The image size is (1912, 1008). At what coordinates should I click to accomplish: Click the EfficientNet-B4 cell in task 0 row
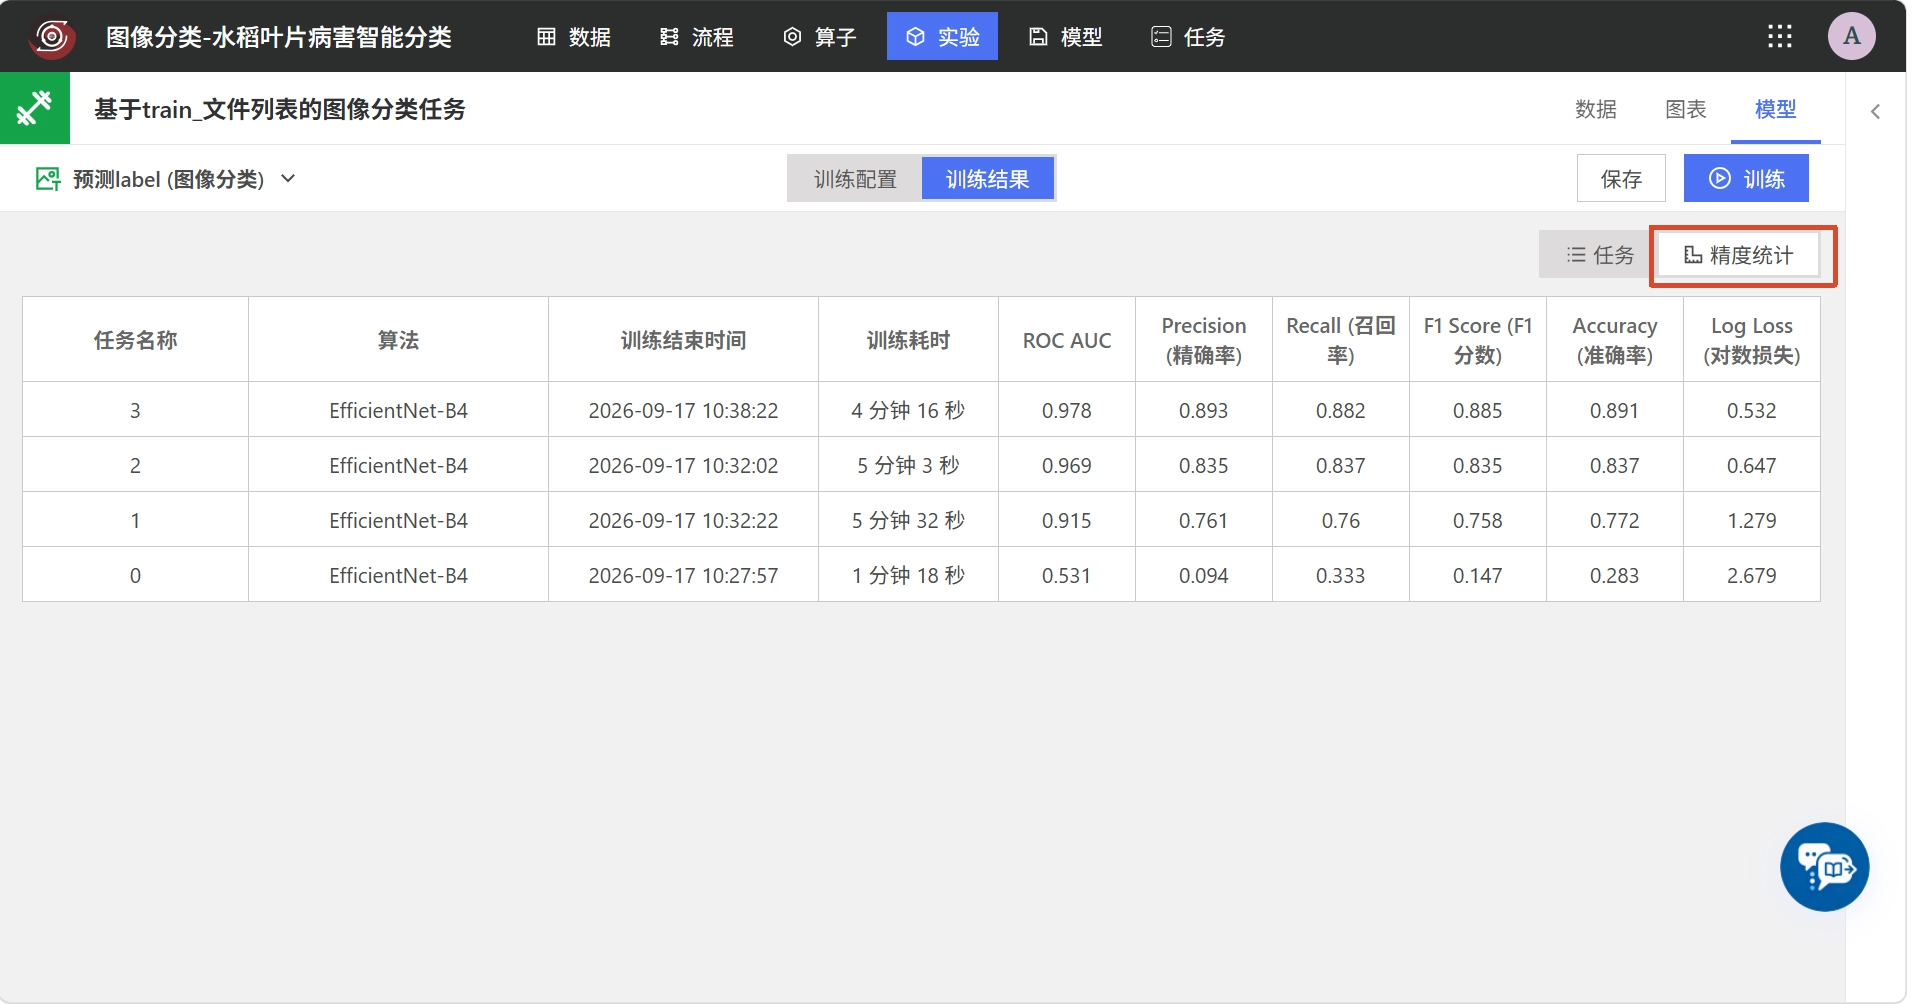[398, 575]
